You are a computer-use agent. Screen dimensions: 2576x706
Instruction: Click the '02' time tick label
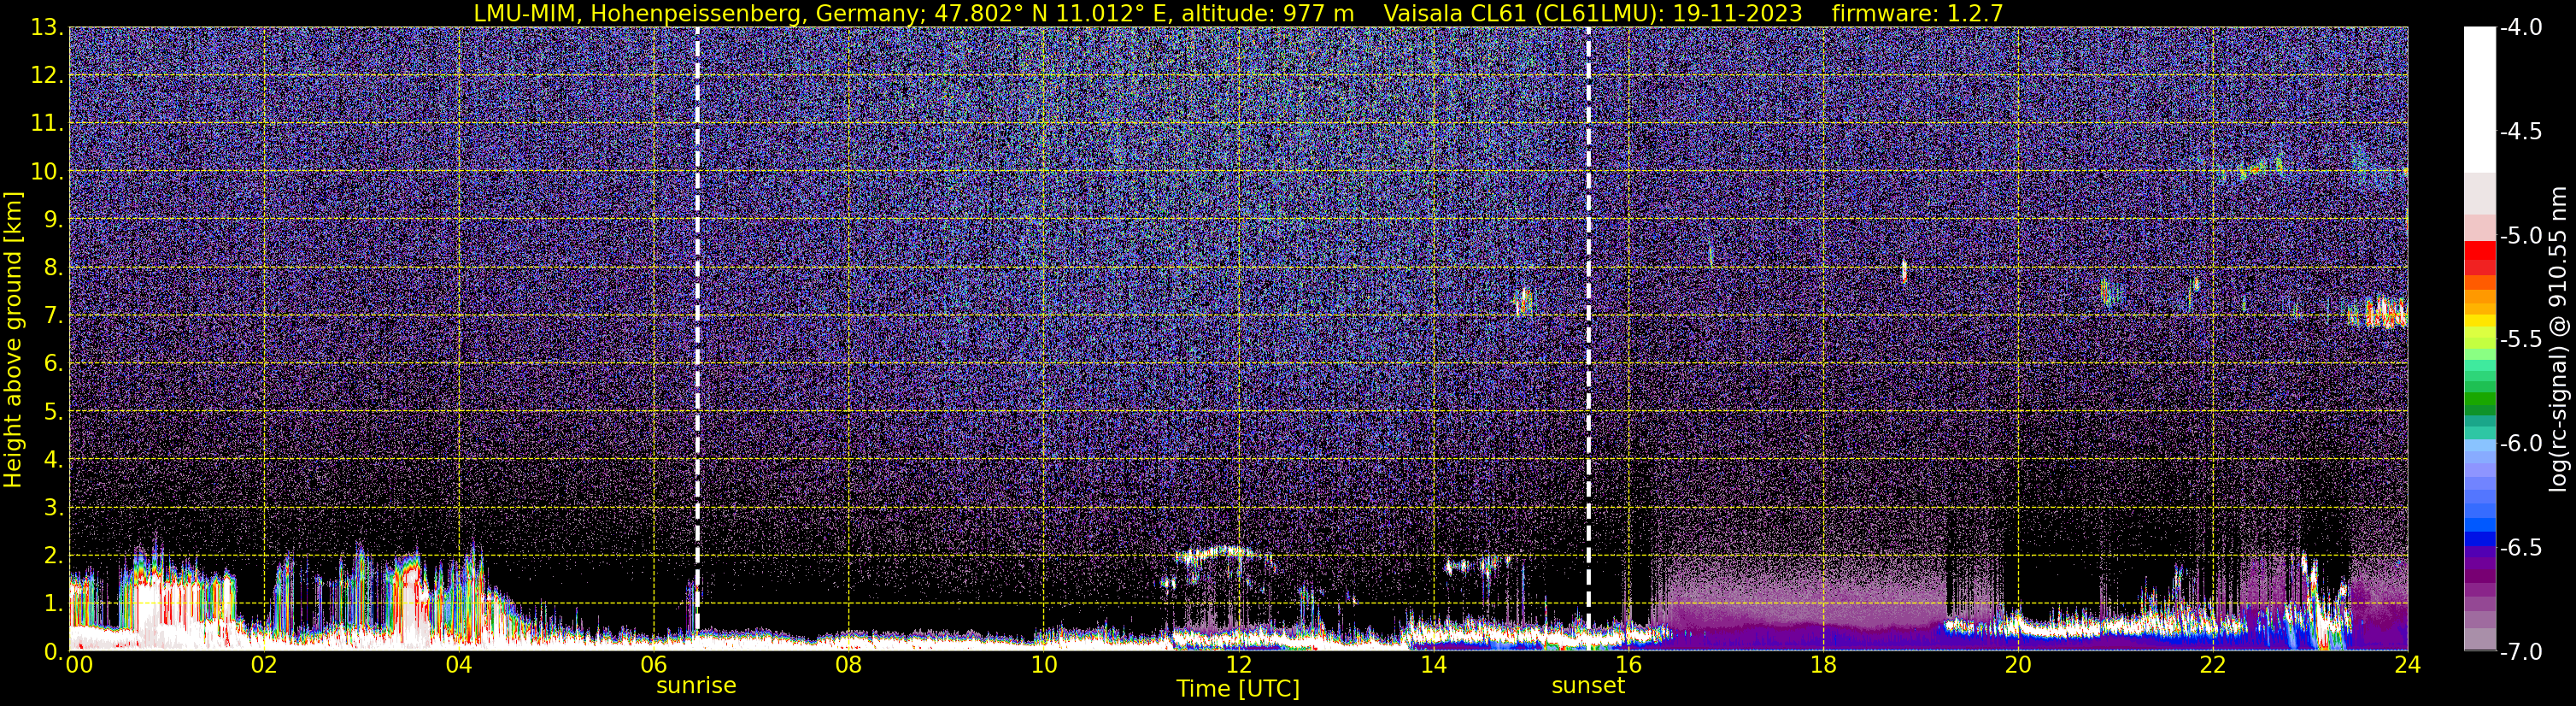[264, 665]
